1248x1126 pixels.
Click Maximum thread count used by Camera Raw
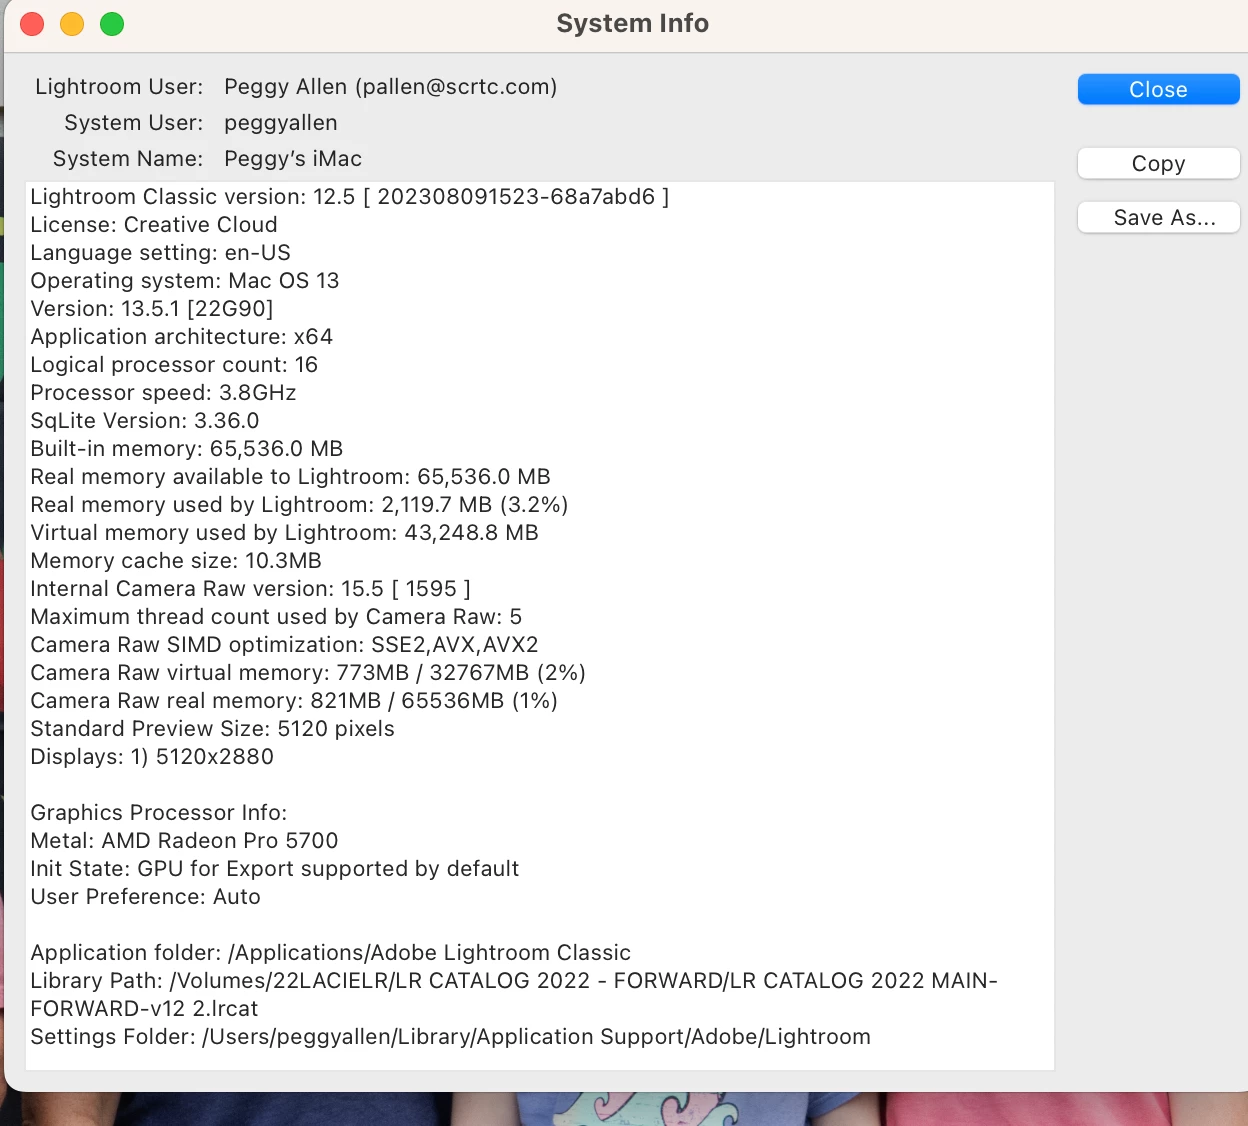(276, 617)
